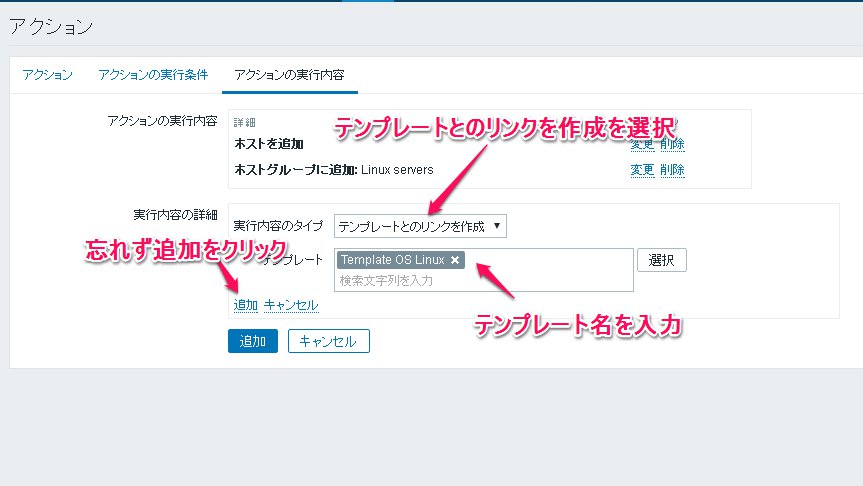863x486 pixels.
Task: Click the アクション page heading
Action: (x=51, y=27)
